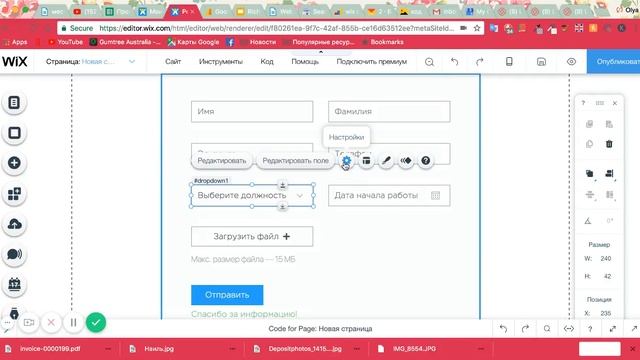Click the width W value 240
The image size is (640, 360).
[606, 259]
